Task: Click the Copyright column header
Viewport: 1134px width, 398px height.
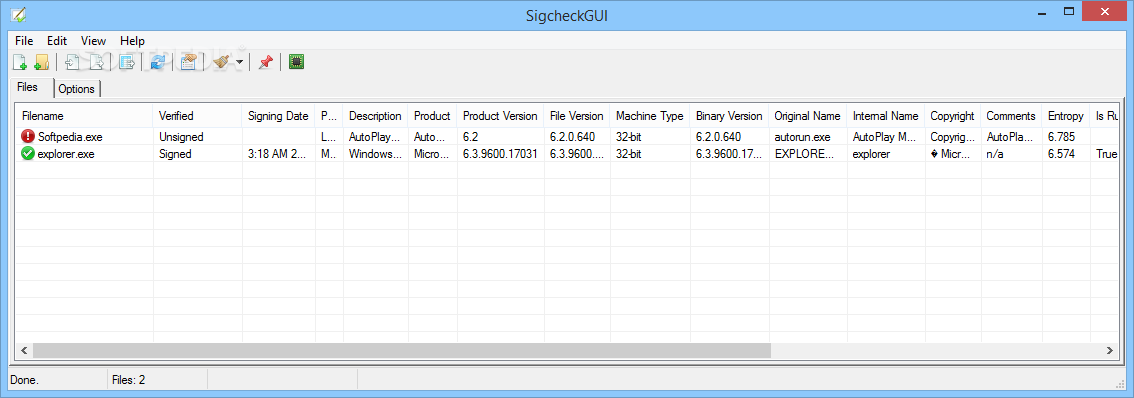Action: 952,116
